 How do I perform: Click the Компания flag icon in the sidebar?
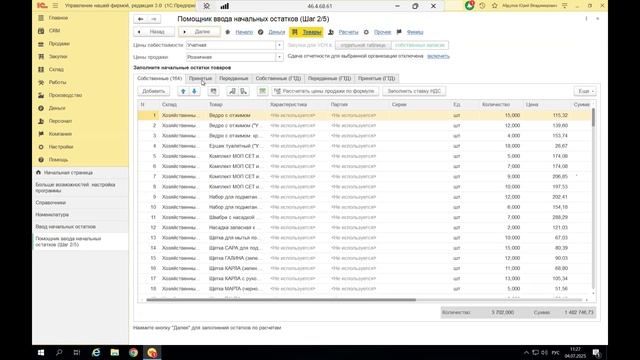(41, 134)
